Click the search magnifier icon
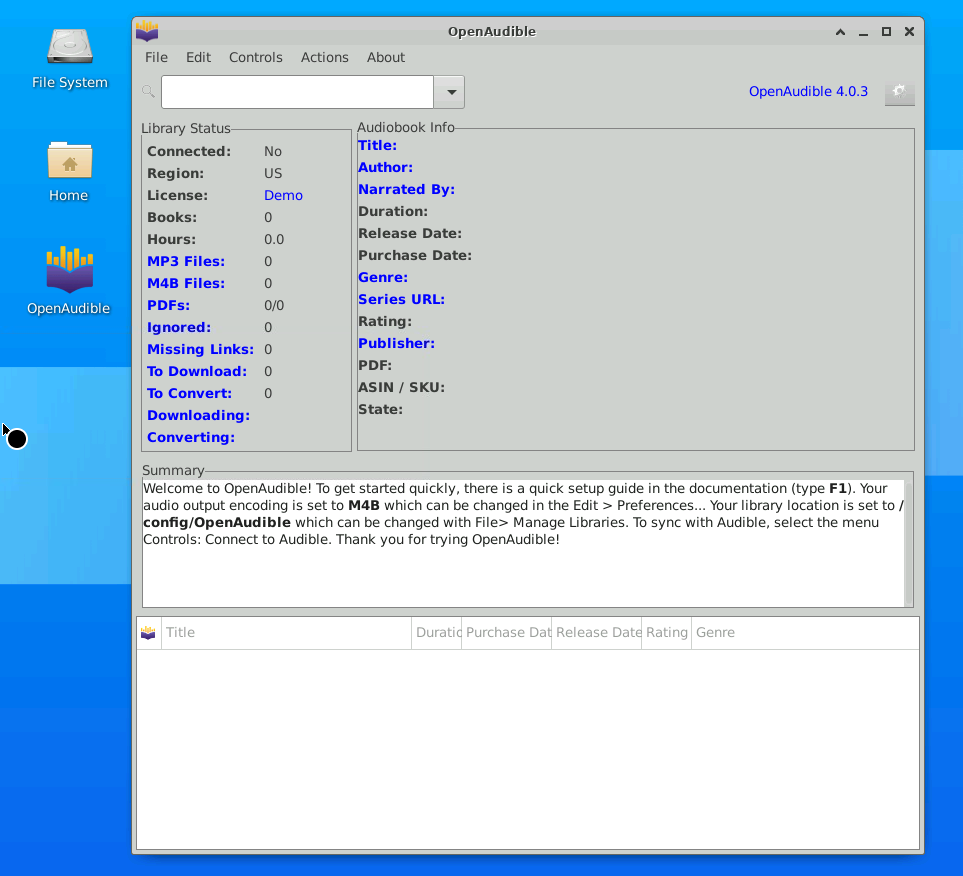 pyautogui.click(x=148, y=92)
